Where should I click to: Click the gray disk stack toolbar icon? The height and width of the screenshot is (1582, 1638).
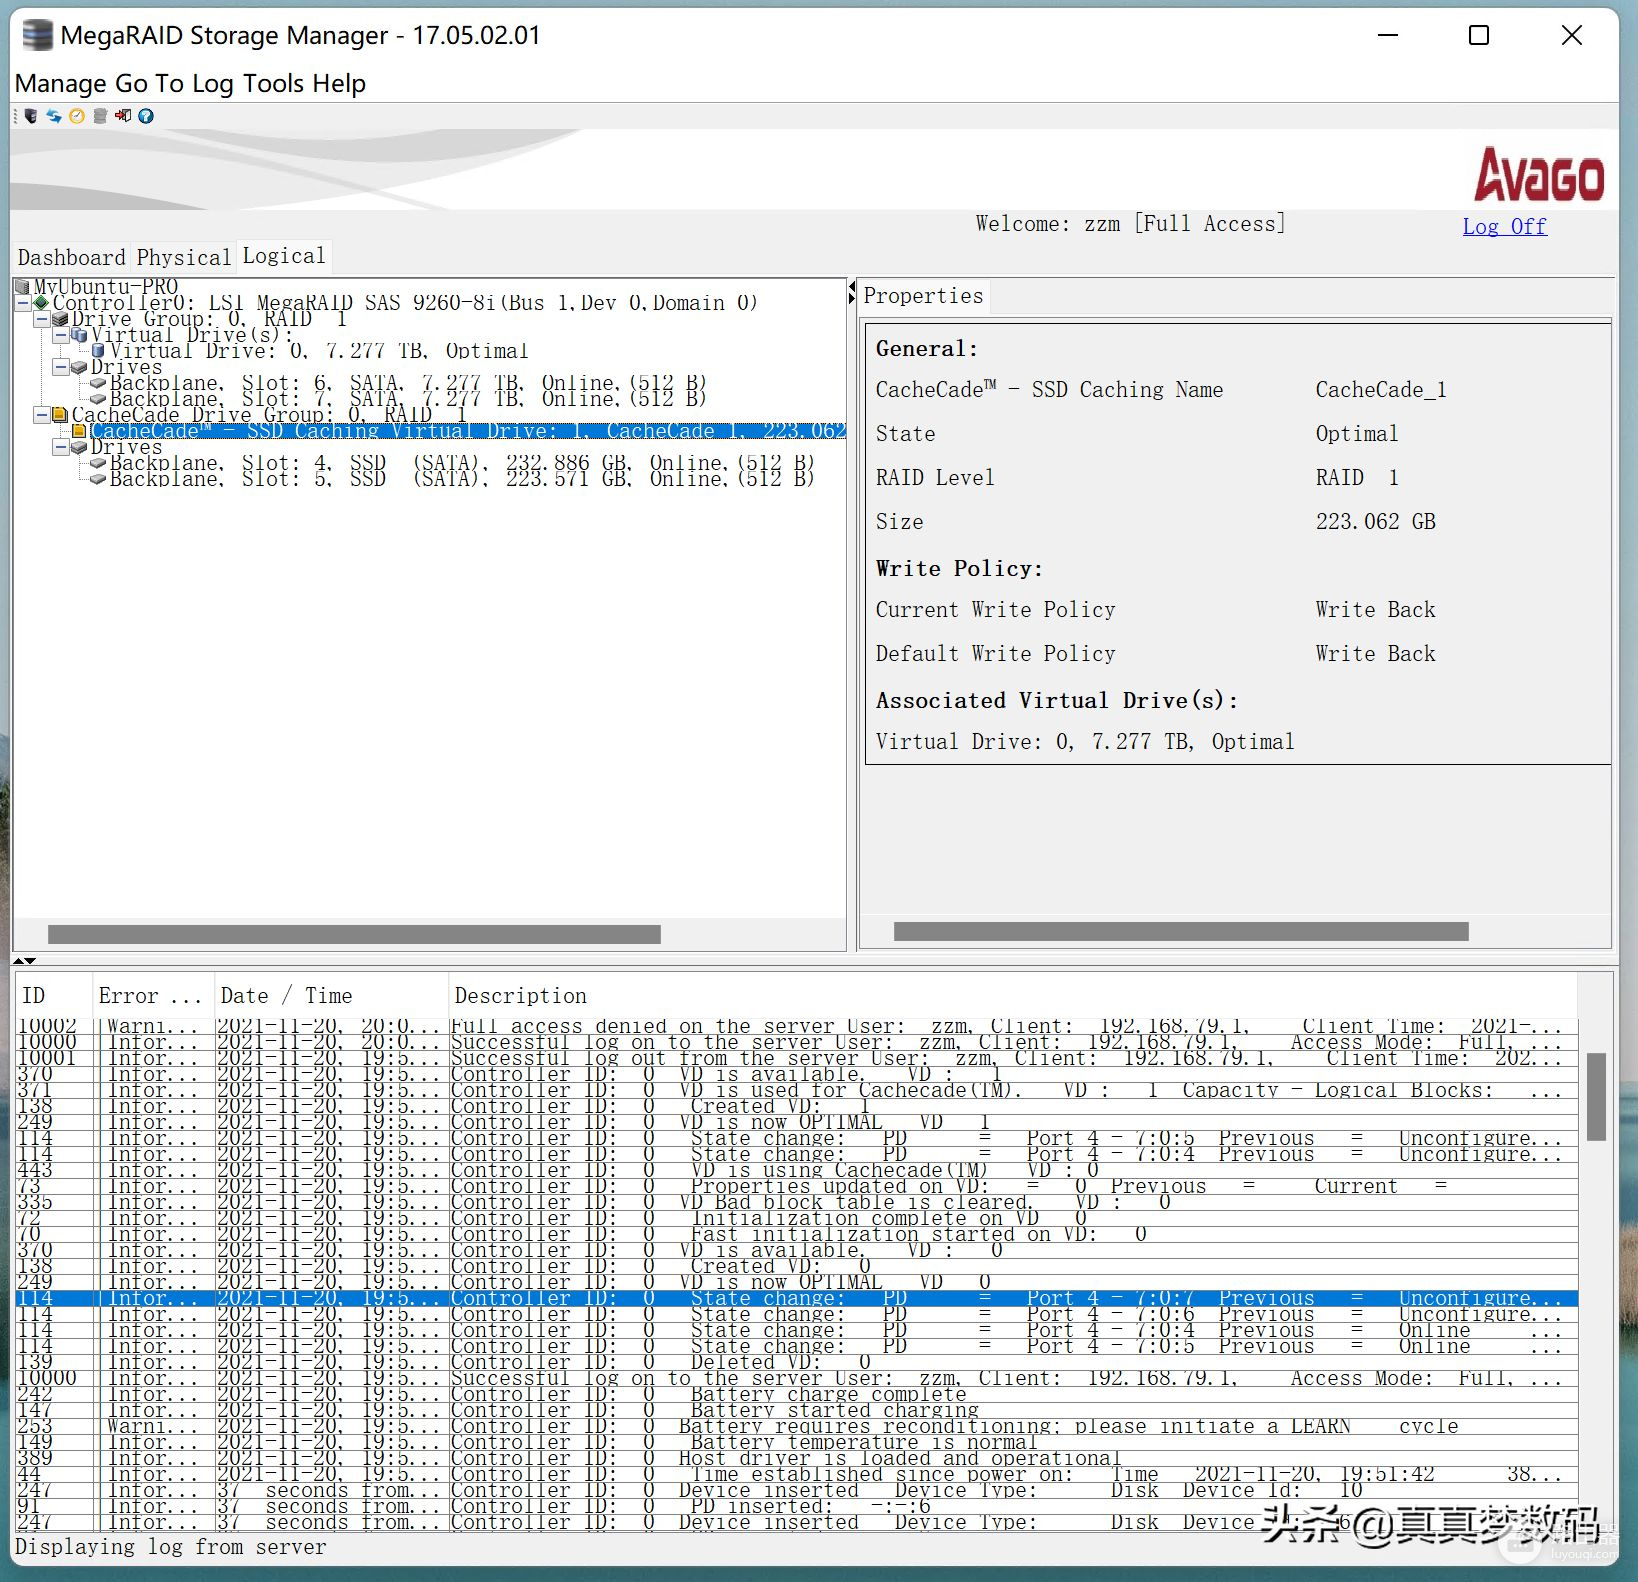click(x=100, y=116)
